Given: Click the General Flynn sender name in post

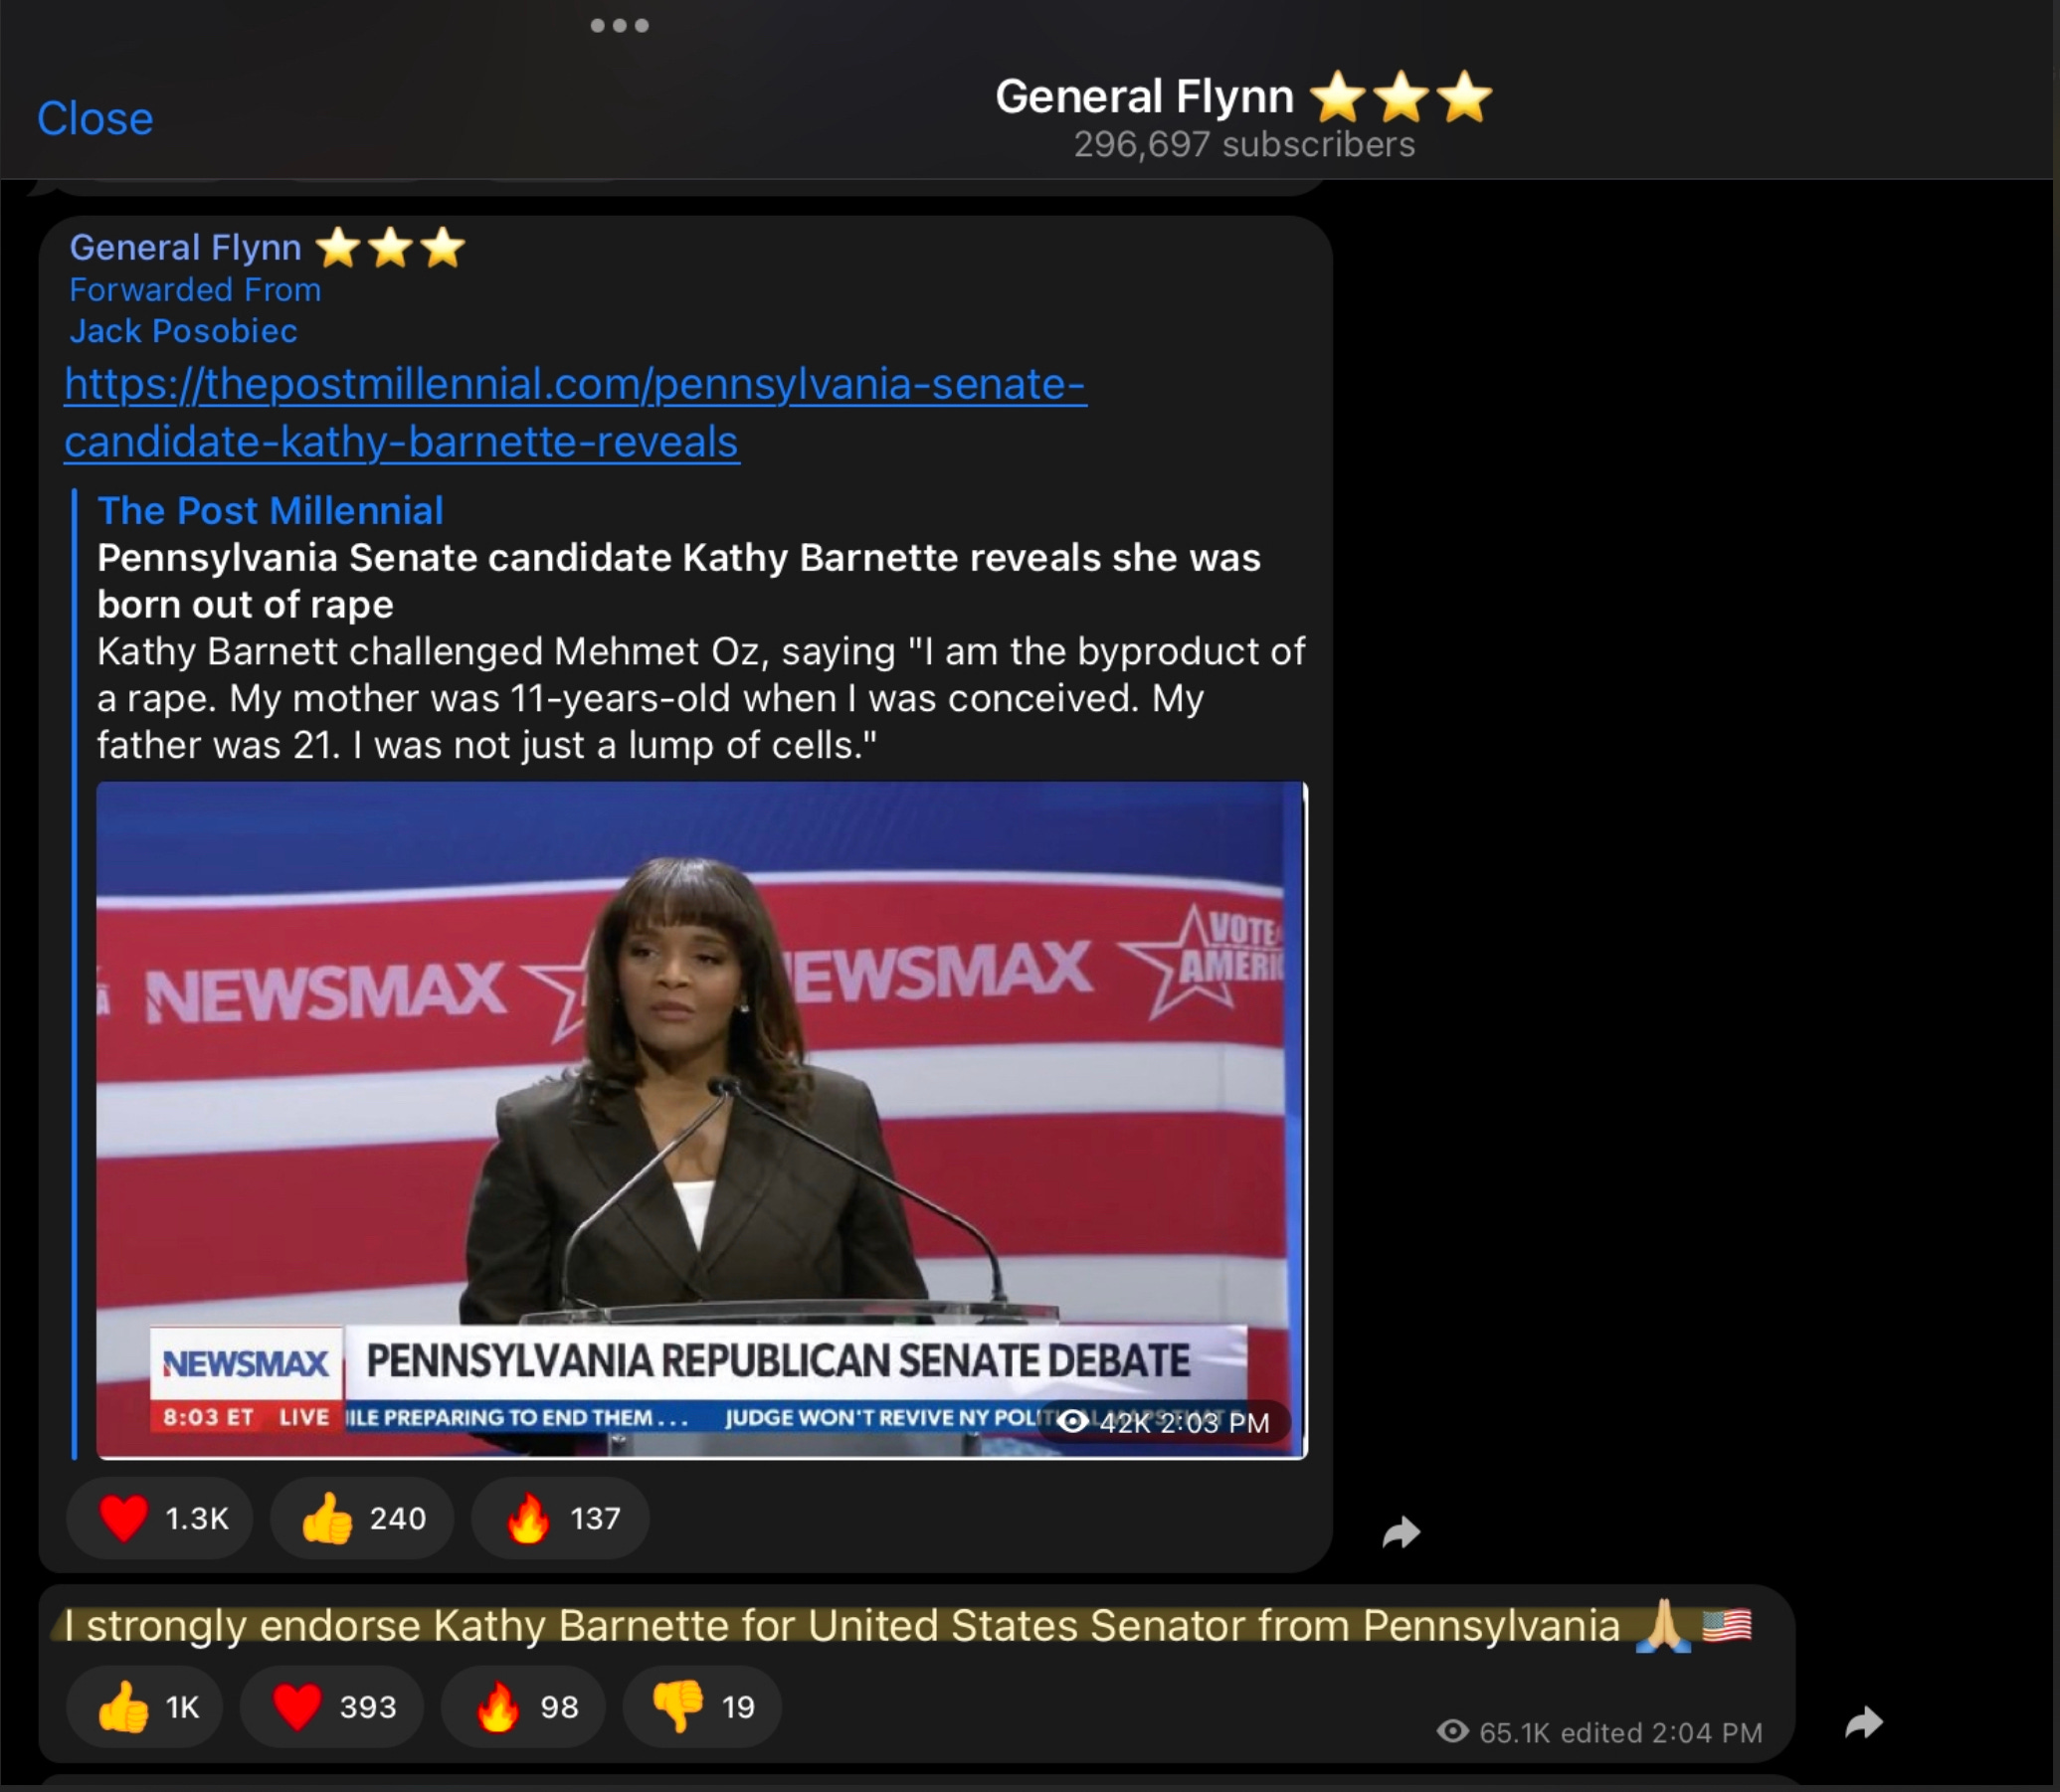Looking at the screenshot, I should pos(267,247).
